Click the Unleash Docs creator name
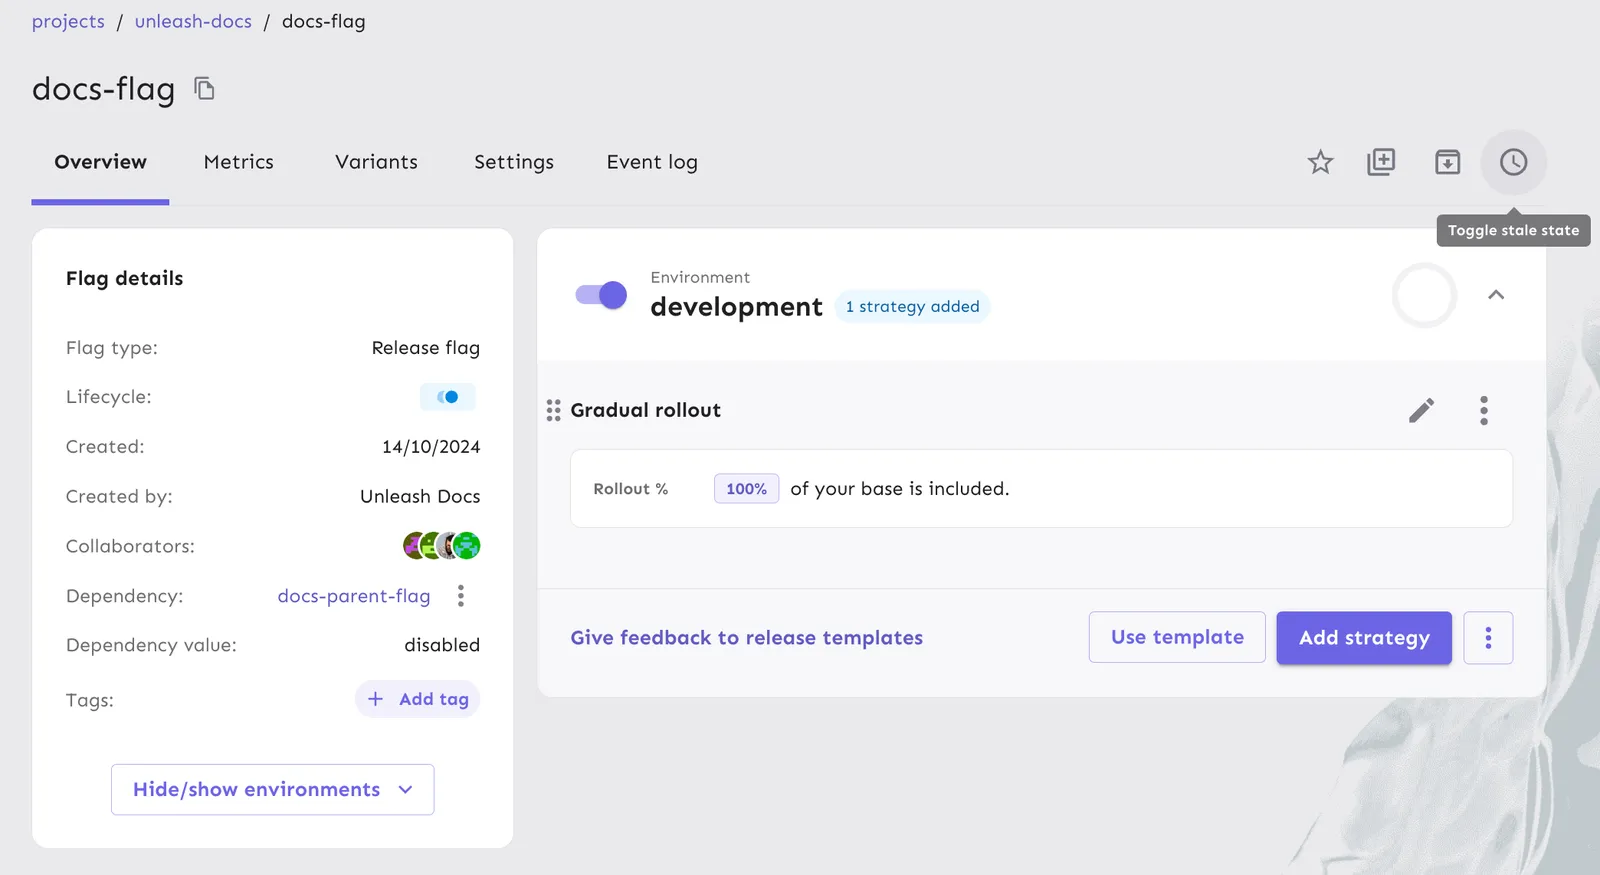1600x875 pixels. 420,497
